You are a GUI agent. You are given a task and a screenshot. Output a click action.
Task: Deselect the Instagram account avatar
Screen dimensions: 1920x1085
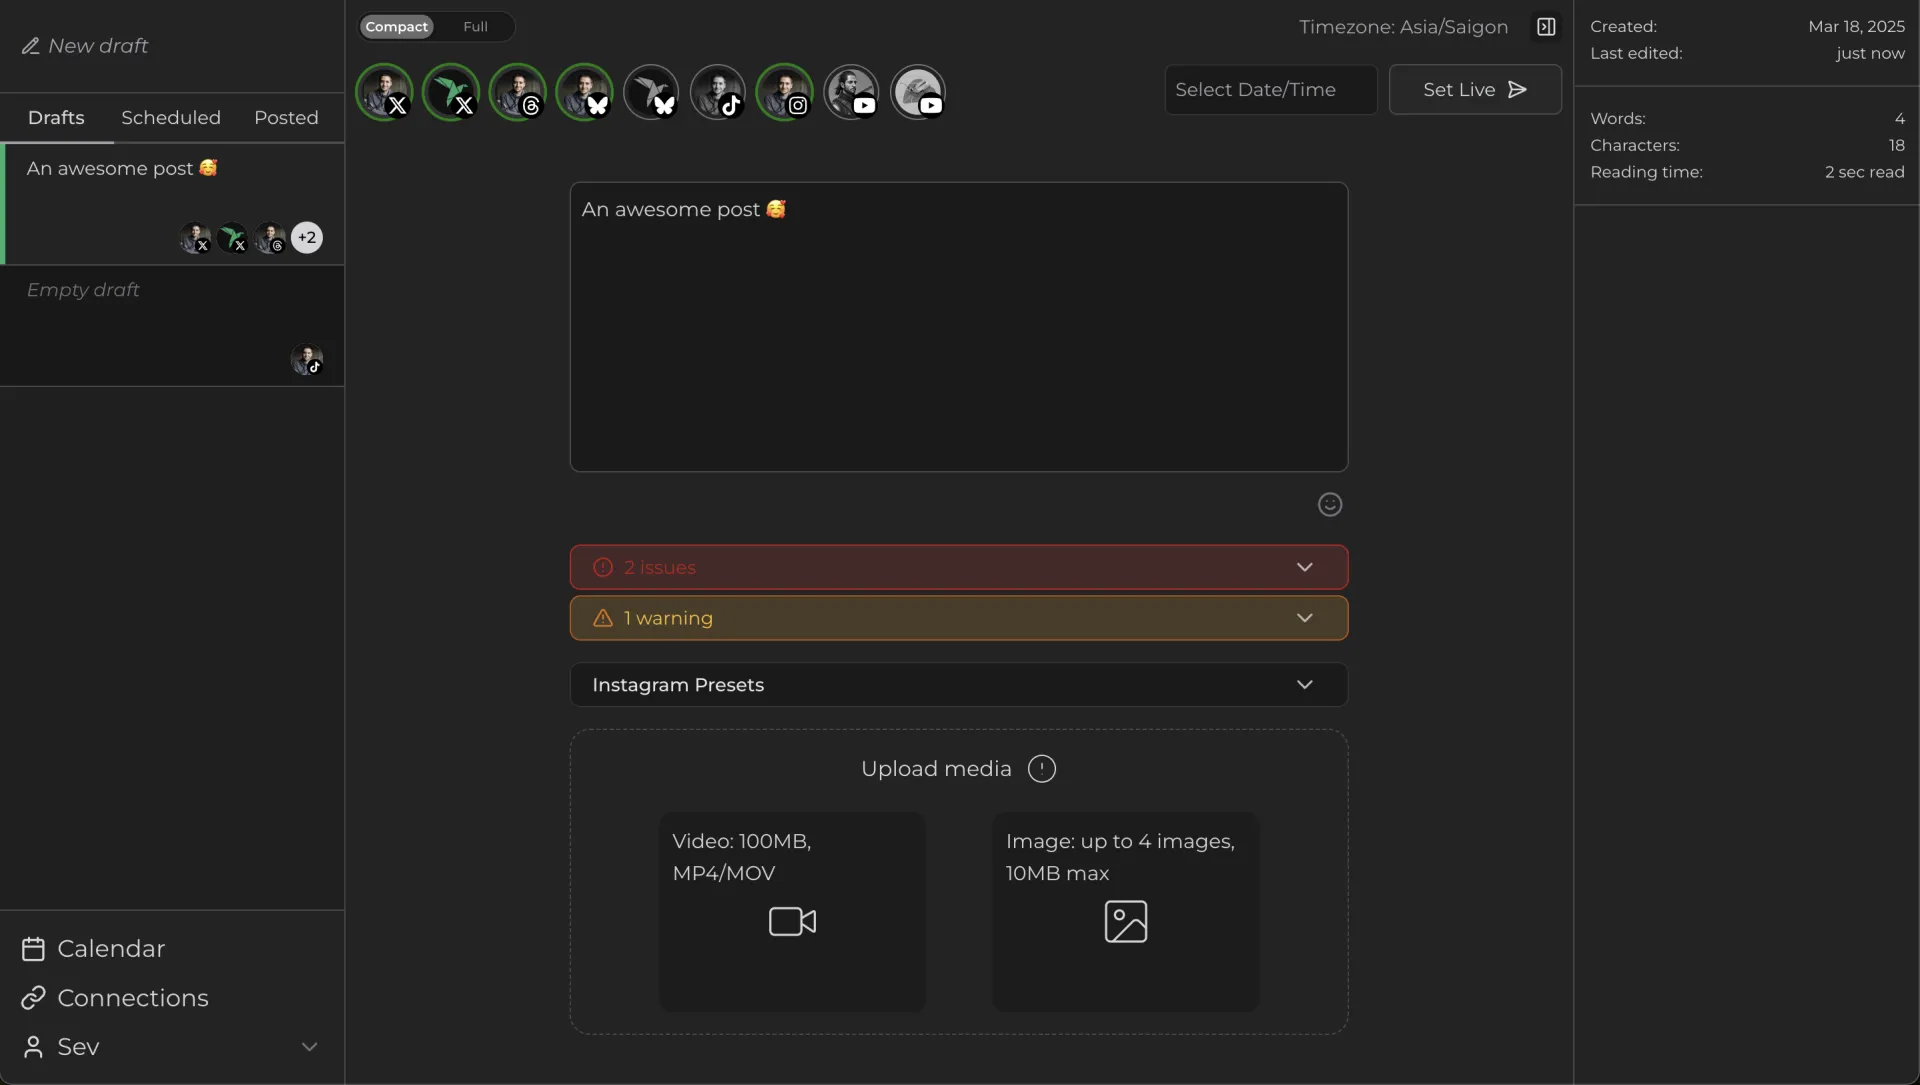[x=784, y=92]
